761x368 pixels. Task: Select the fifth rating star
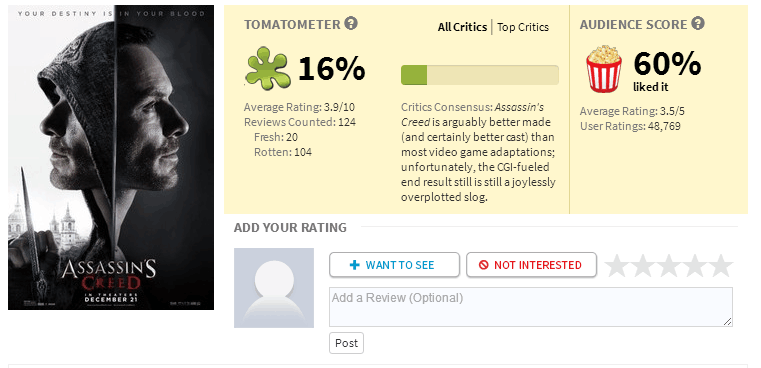click(721, 266)
